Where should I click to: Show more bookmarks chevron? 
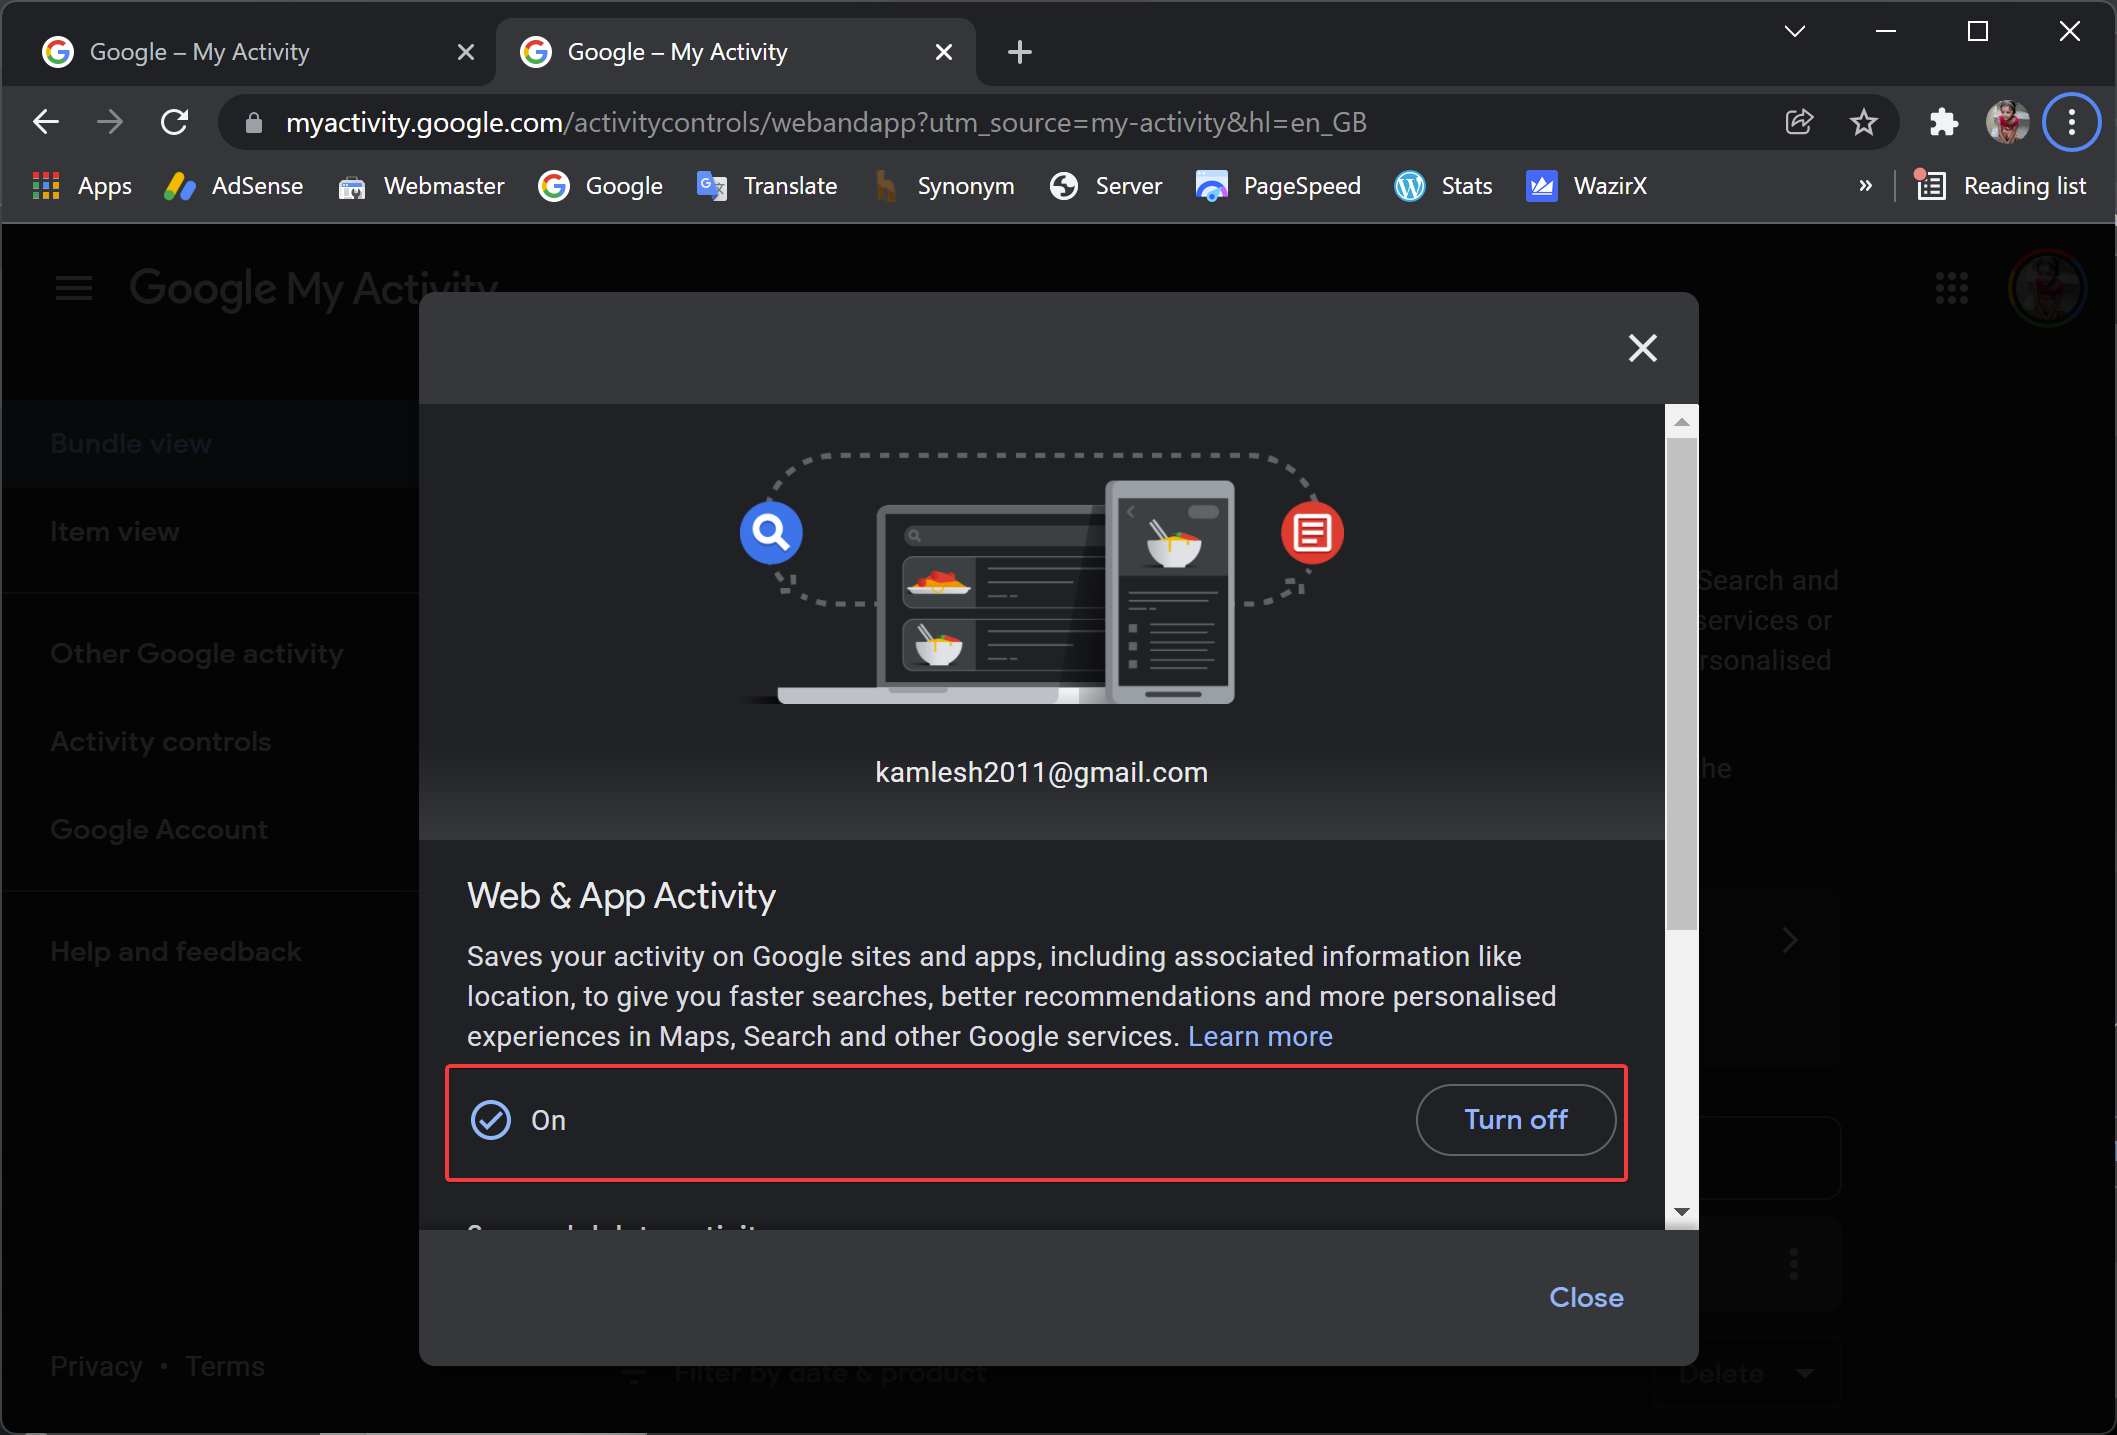click(1865, 186)
